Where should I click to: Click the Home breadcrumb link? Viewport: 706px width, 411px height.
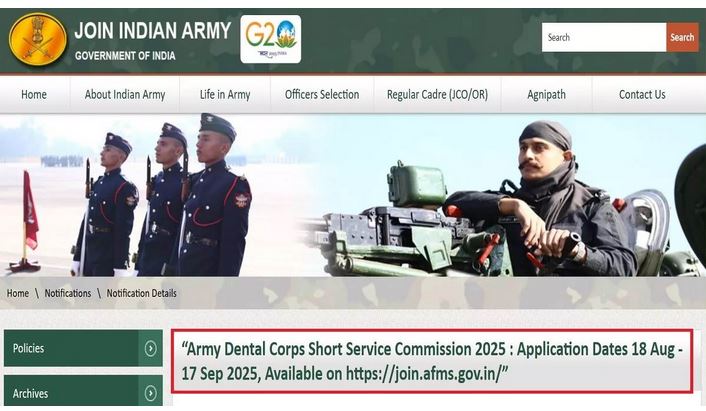point(18,293)
